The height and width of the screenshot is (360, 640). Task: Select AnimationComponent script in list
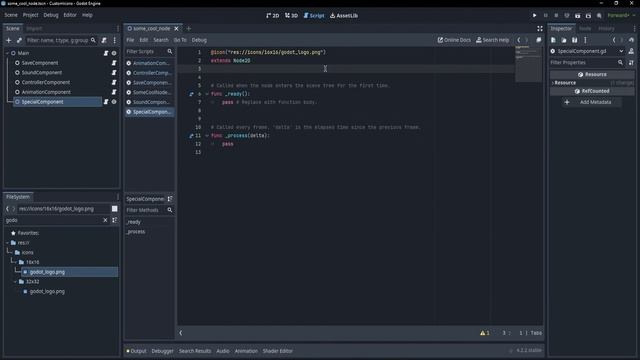click(149, 63)
